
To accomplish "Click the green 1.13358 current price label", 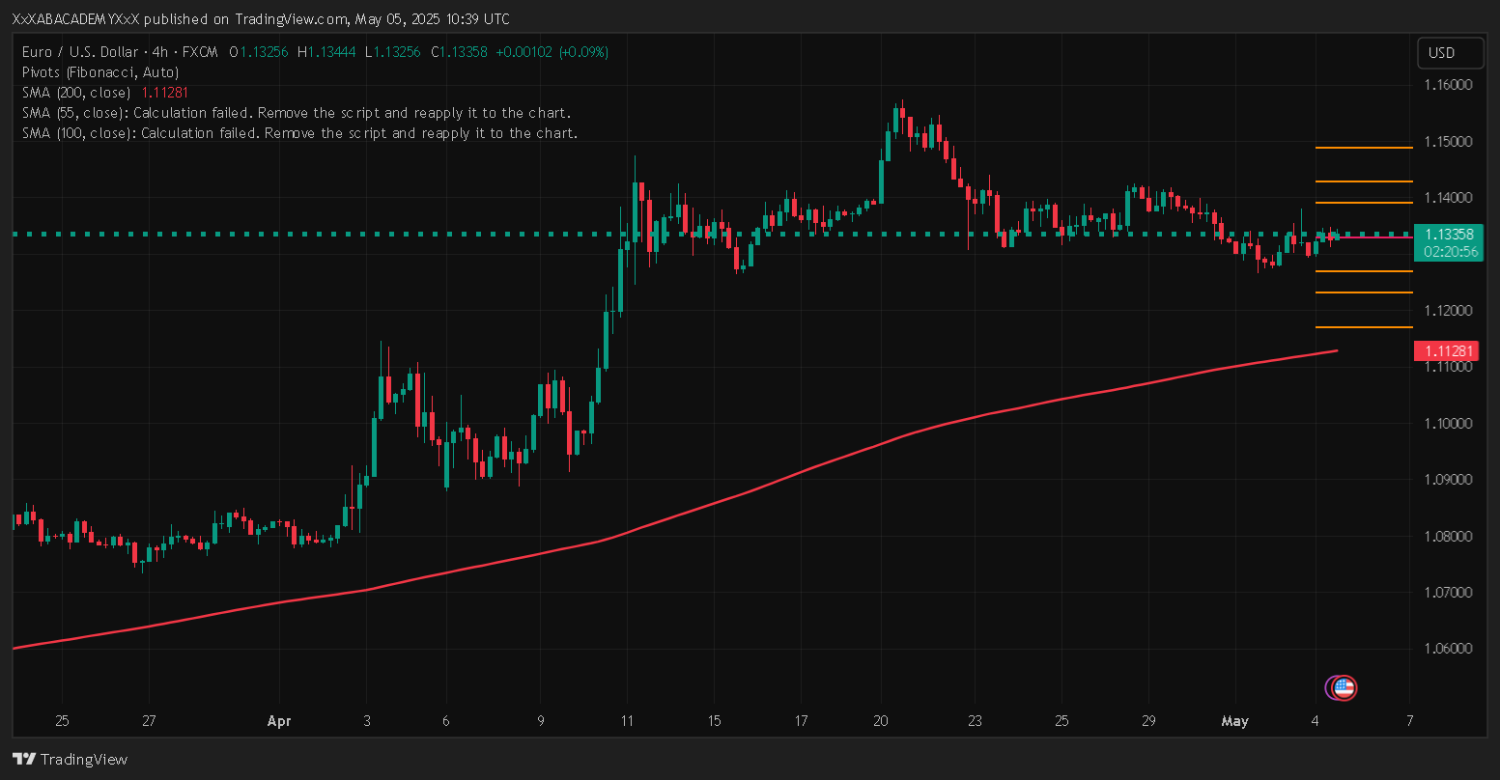I will click(x=1448, y=234).
